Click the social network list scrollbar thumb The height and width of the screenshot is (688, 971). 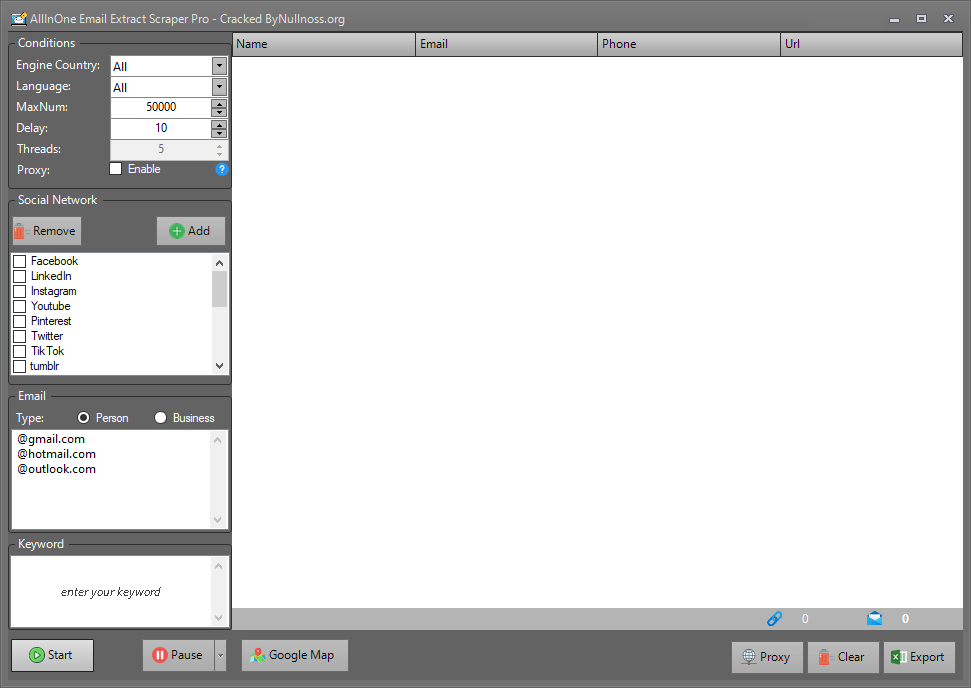(x=219, y=289)
